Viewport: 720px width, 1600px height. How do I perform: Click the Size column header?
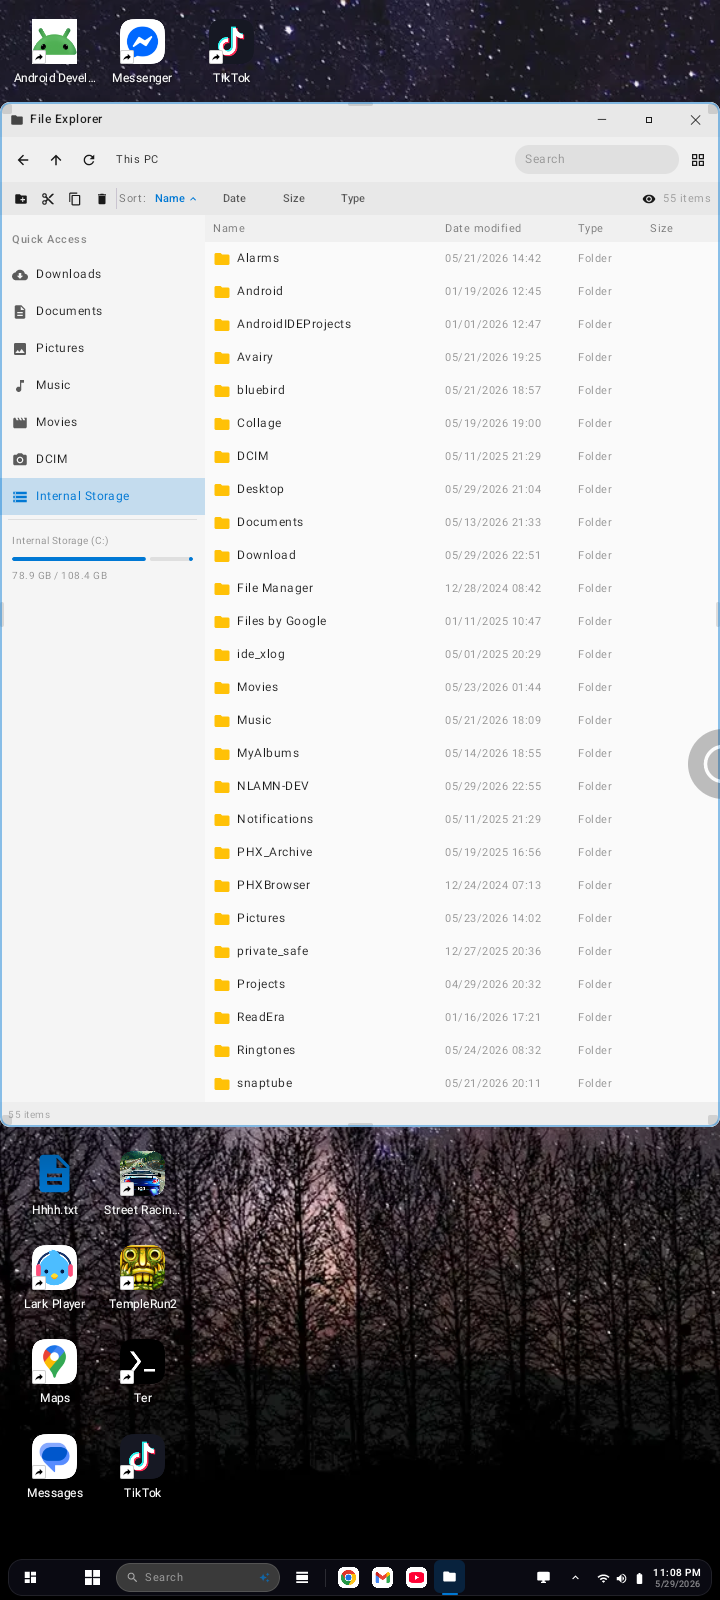point(661,229)
